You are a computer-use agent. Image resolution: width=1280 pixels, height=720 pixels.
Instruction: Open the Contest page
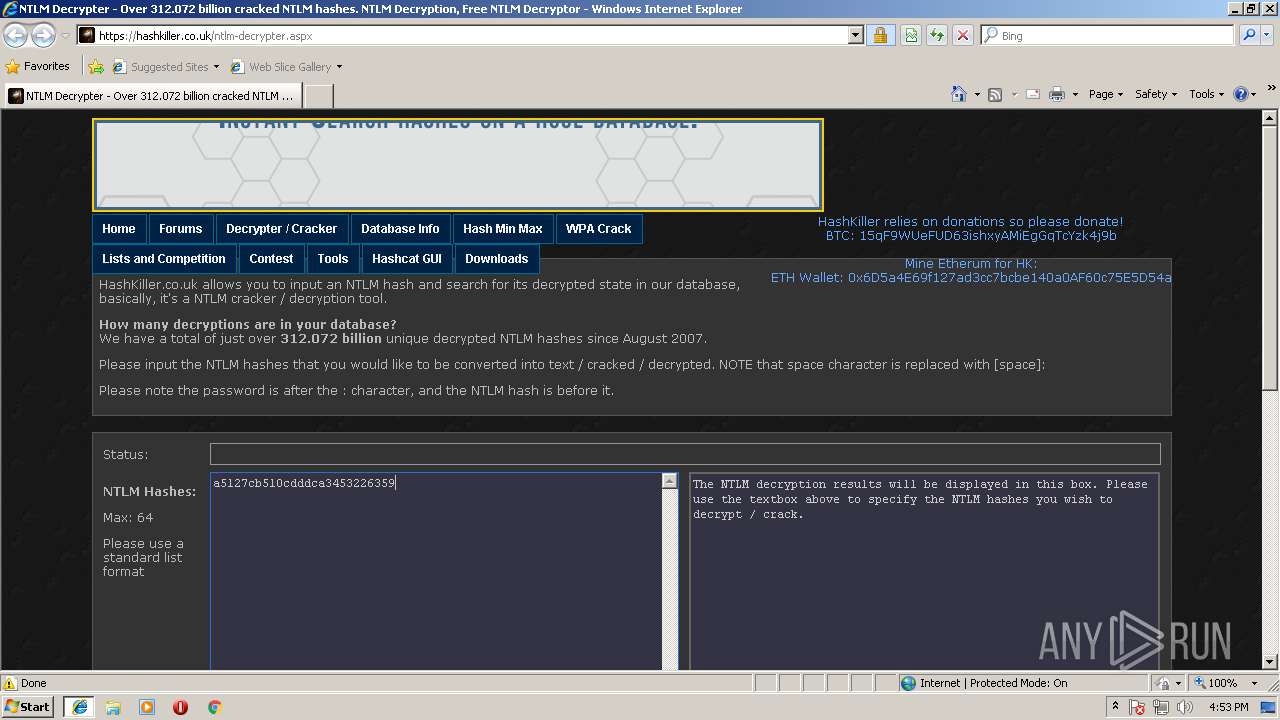pyautogui.click(x=271, y=259)
